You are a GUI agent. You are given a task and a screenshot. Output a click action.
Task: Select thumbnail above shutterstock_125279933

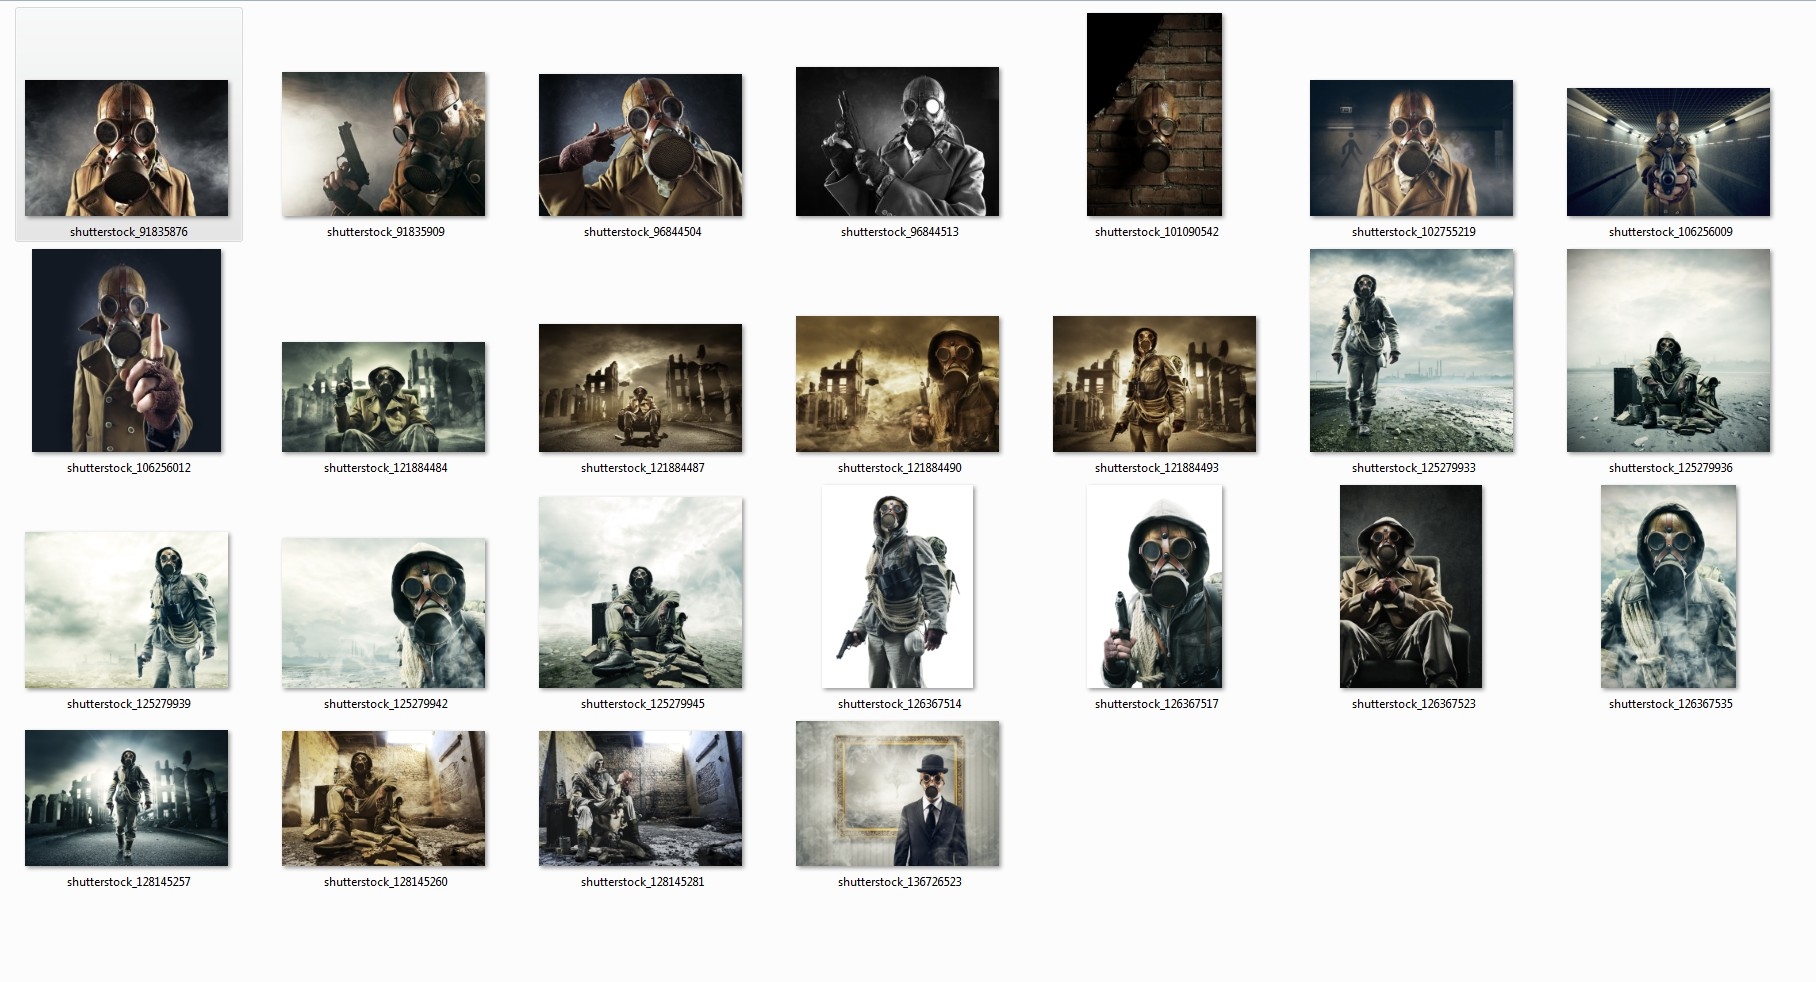coord(1412,350)
